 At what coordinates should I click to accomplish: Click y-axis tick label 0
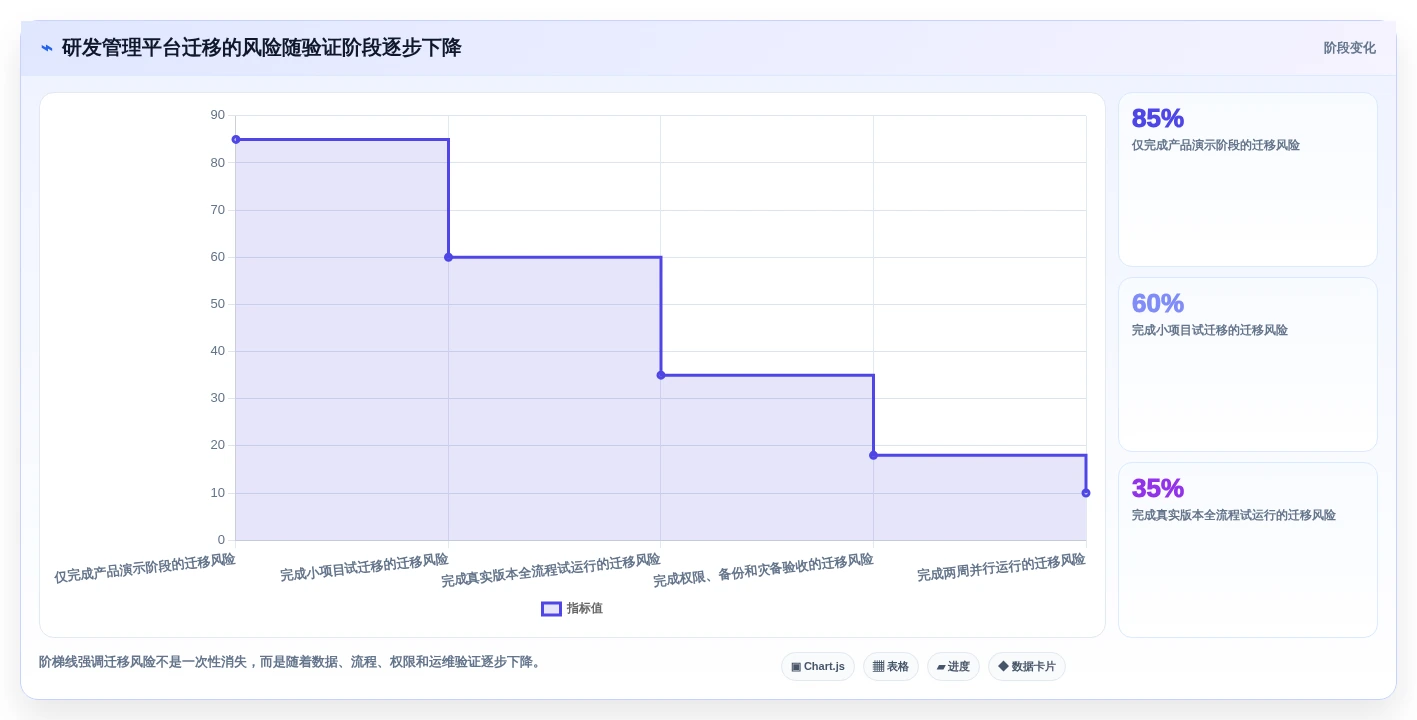click(221, 540)
